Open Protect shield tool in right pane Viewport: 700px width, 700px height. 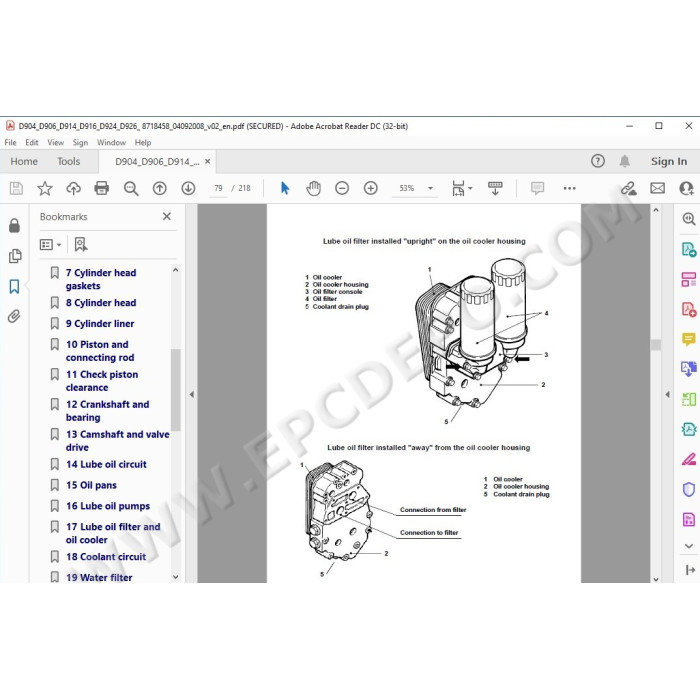tap(689, 489)
